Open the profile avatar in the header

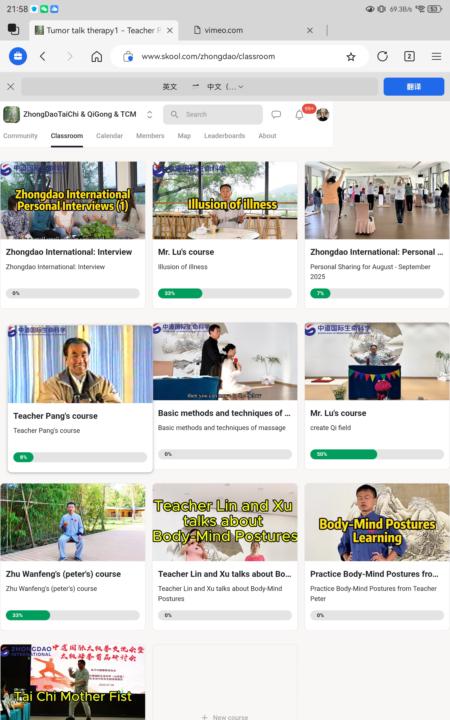(323, 115)
